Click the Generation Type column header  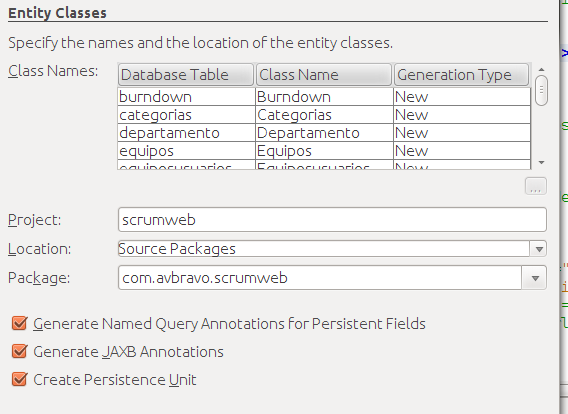tap(462, 75)
